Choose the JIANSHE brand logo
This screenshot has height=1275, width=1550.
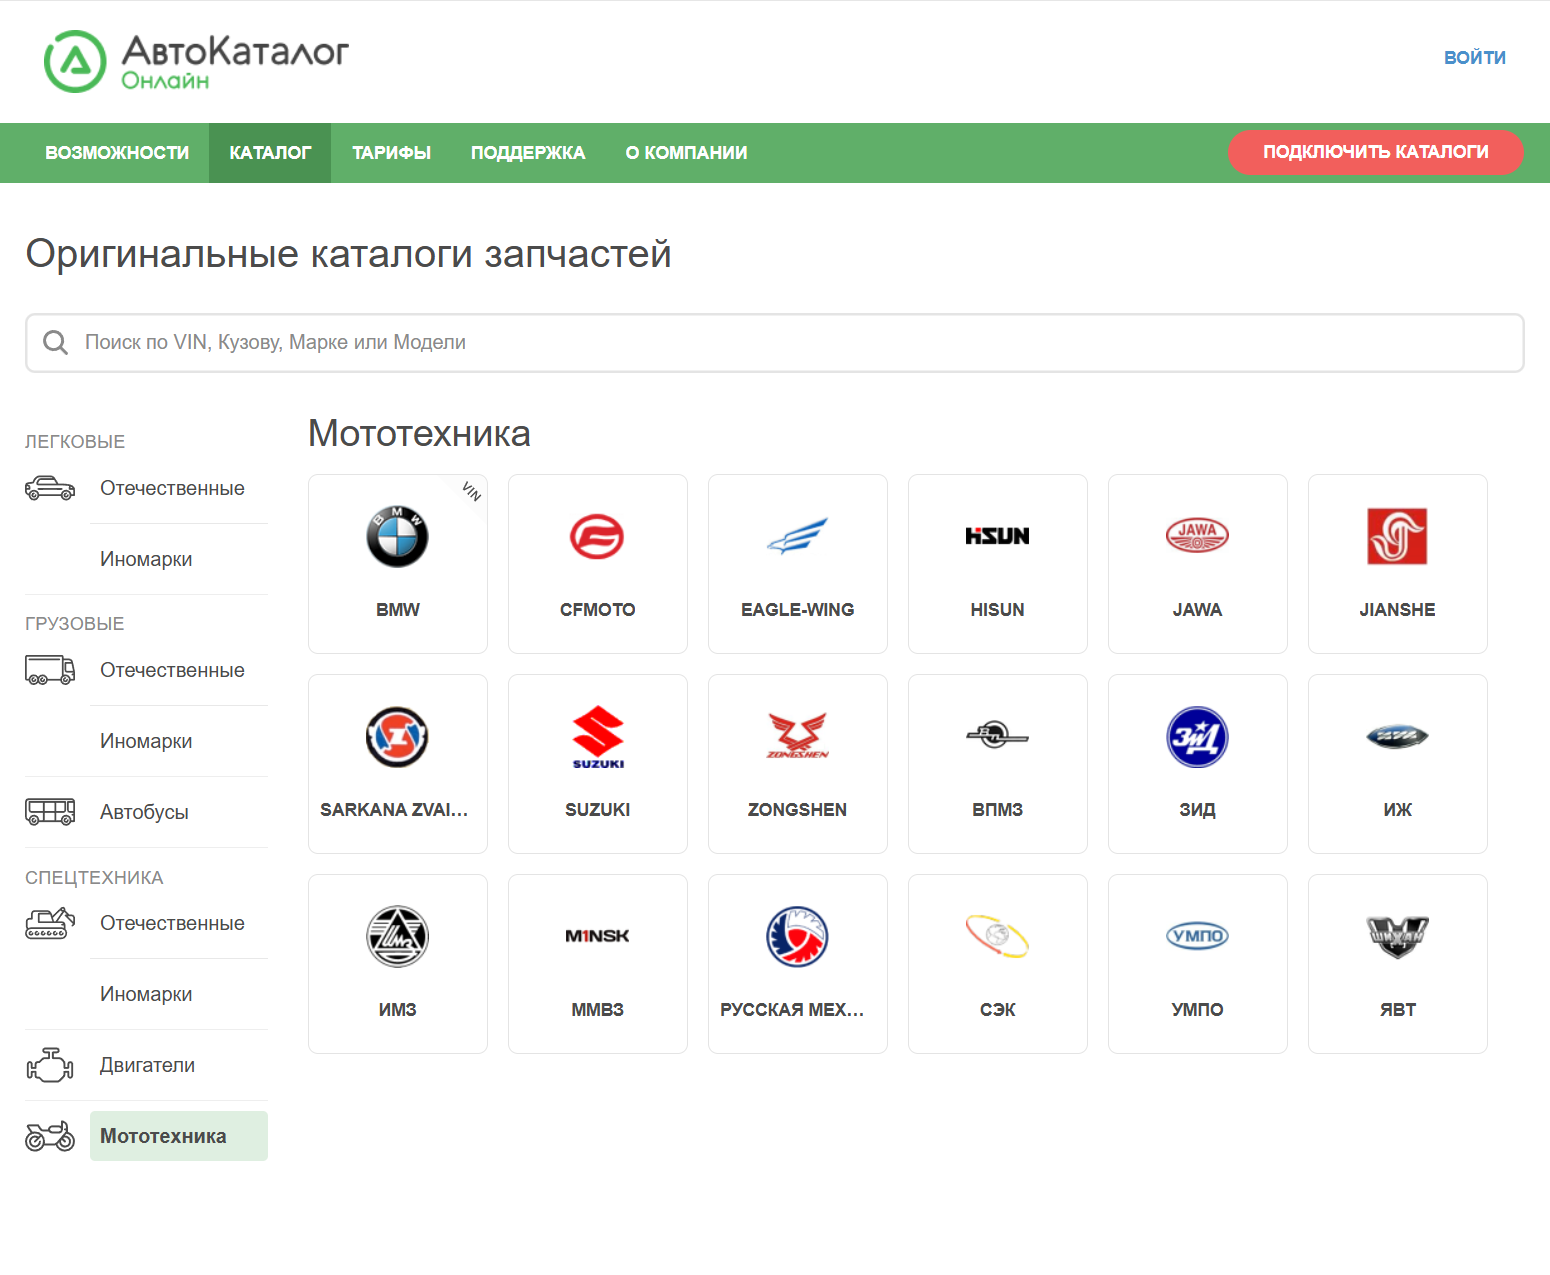point(1397,536)
